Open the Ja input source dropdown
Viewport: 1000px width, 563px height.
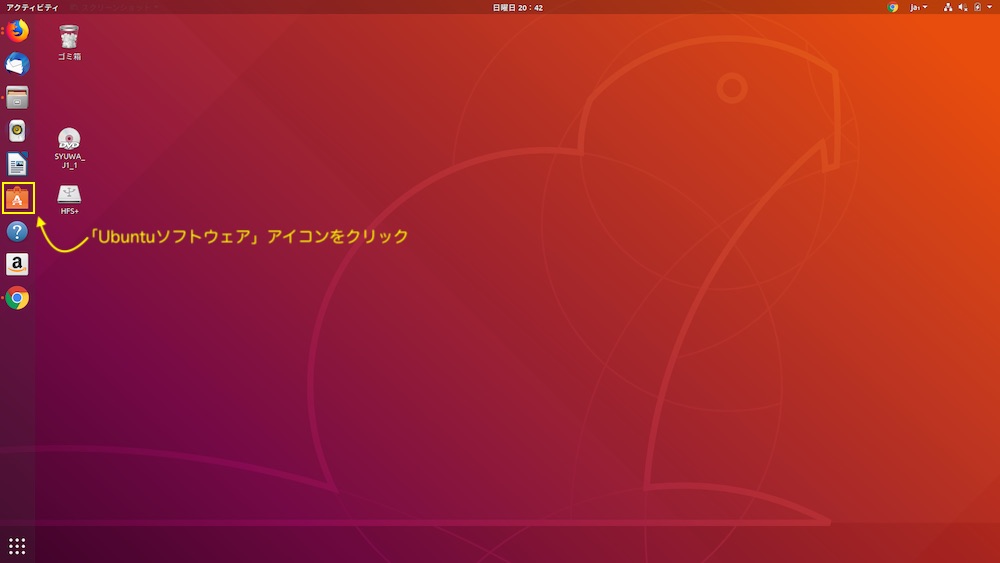point(918,8)
